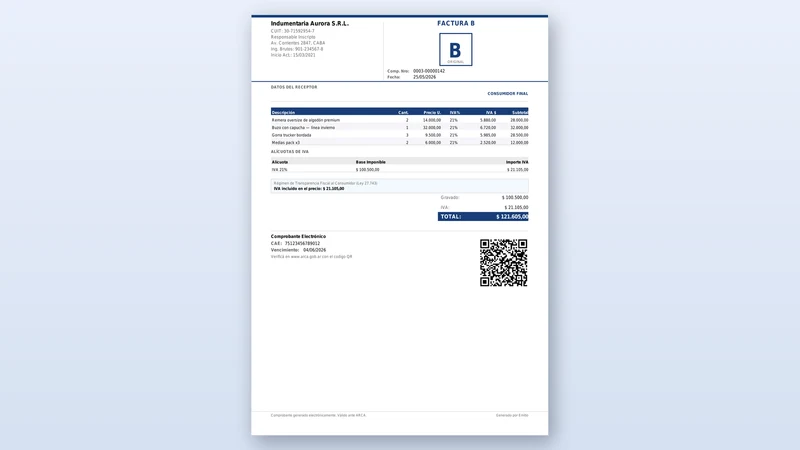800x450 pixels.
Task: Click the Remera unit price 14.000,00
Action: 432,120
